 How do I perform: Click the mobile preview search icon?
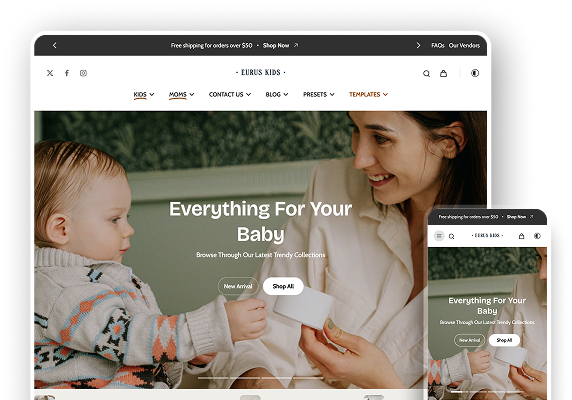coord(451,236)
